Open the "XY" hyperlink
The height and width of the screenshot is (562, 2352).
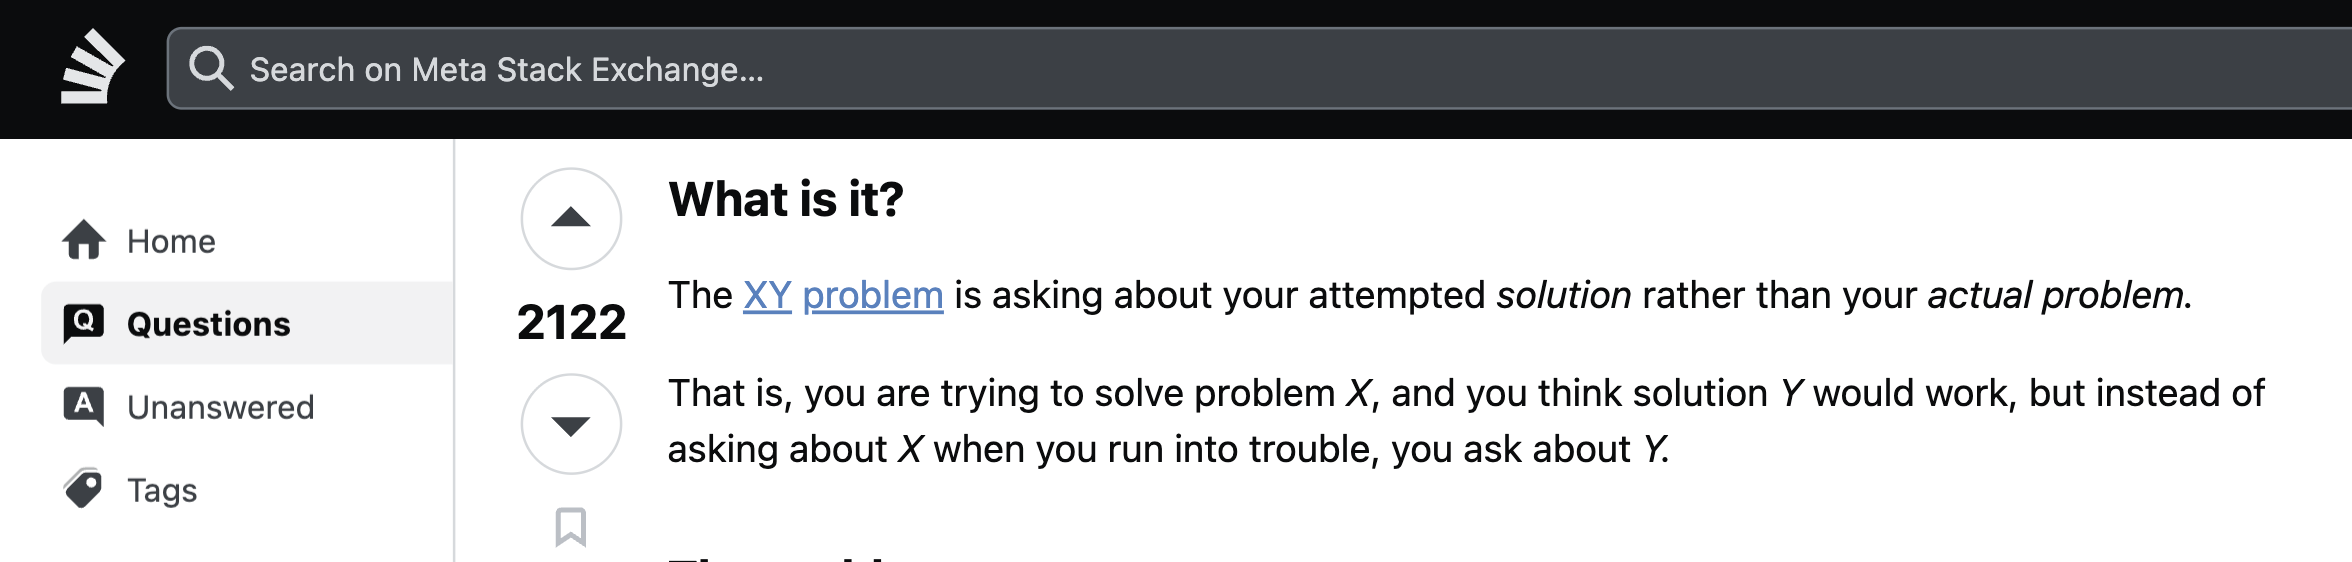pos(767,295)
